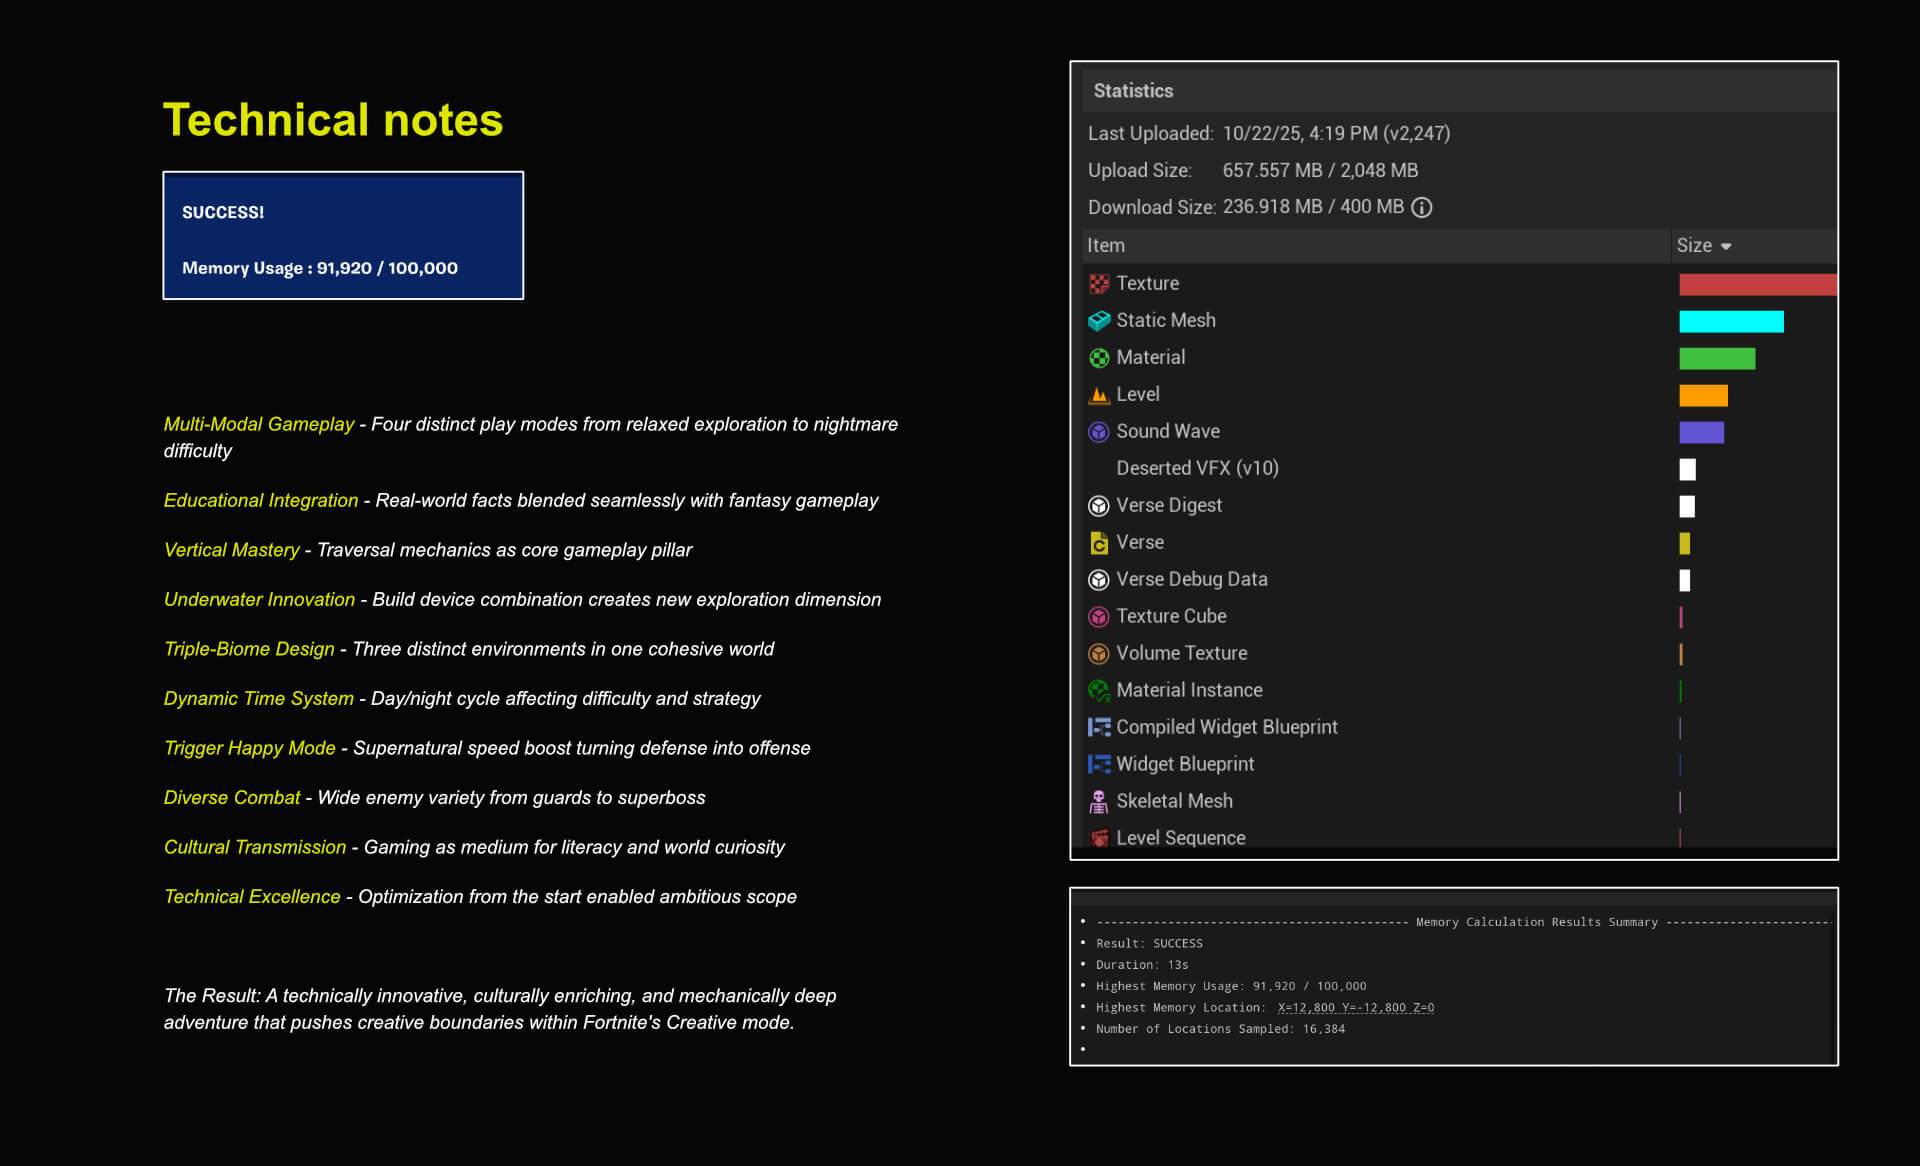The image size is (1920, 1166).
Task: Click the cyan Static Mesh size bar
Action: click(1731, 321)
